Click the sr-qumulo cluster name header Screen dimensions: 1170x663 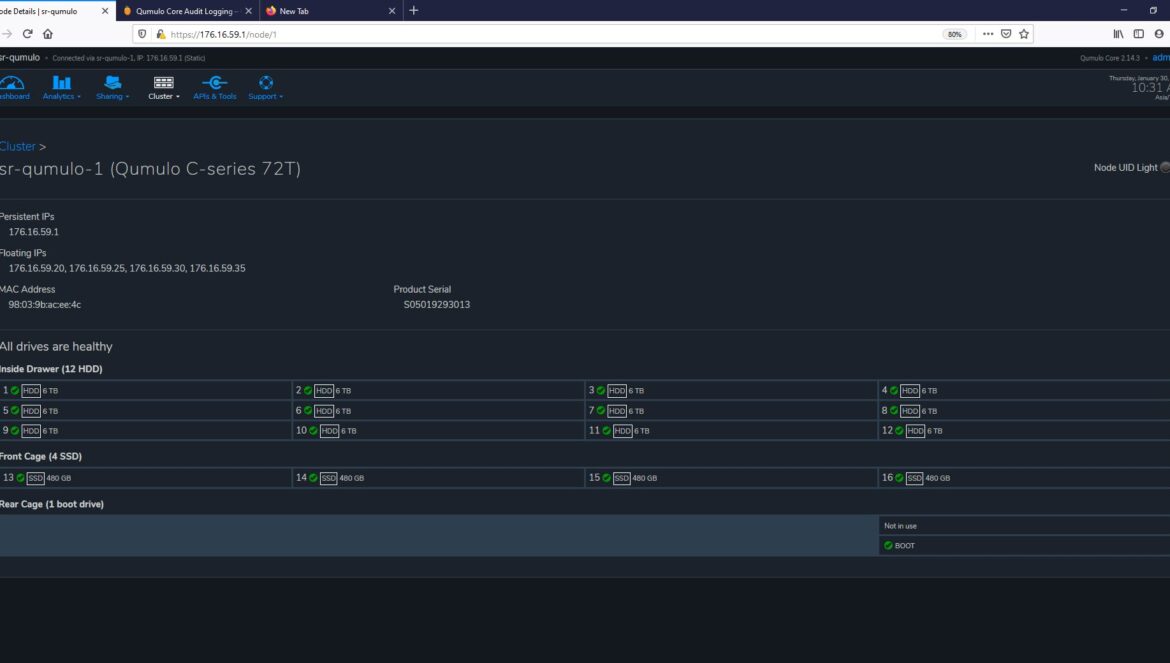tap(19, 57)
